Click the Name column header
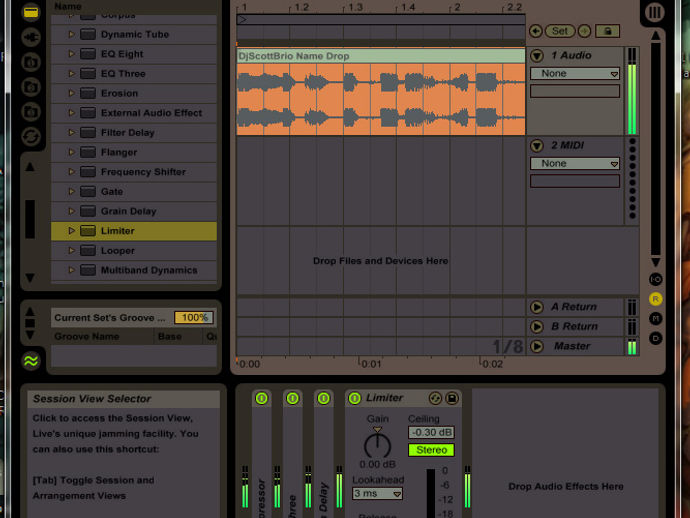Viewport: 690px width, 518px height. pos(134,7)
